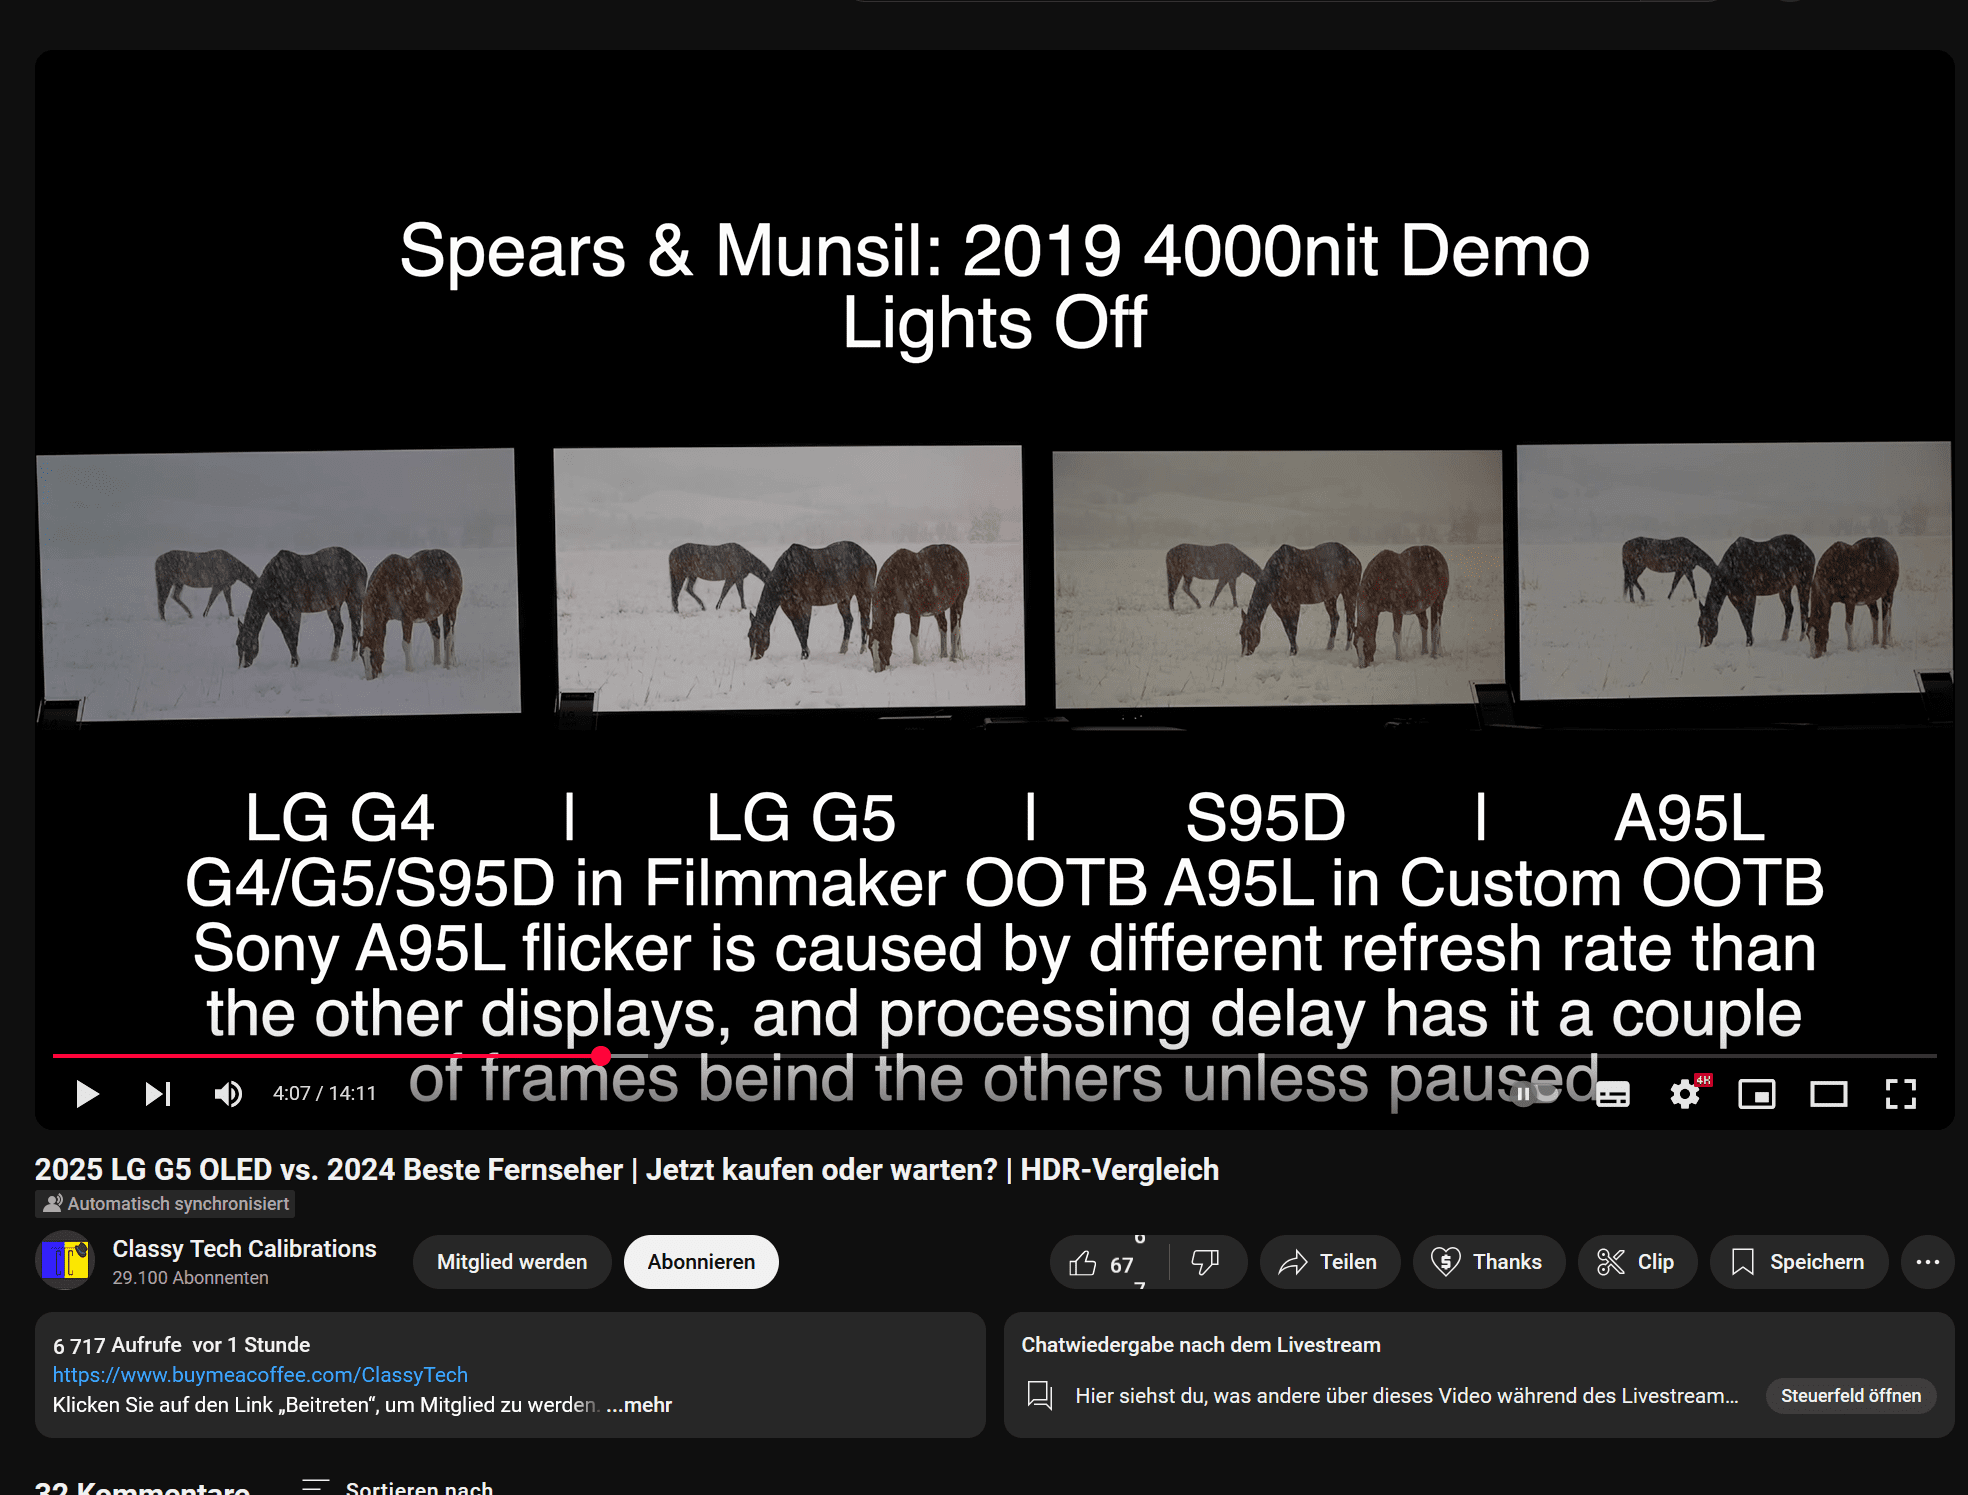Play the paused video
This screenshot has height=1495, width=1968.
(x=87, y=1094)
